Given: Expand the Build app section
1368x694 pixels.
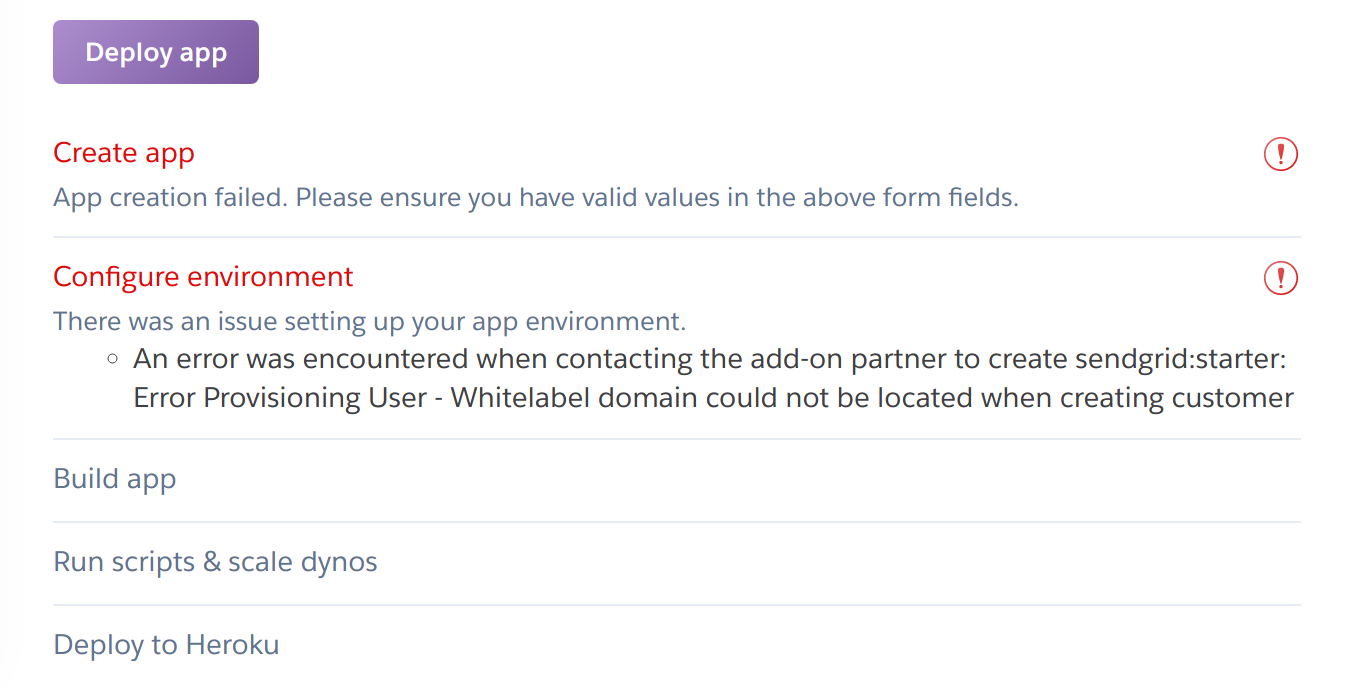Looking at the screenshot, I should (x=114, y=479).
